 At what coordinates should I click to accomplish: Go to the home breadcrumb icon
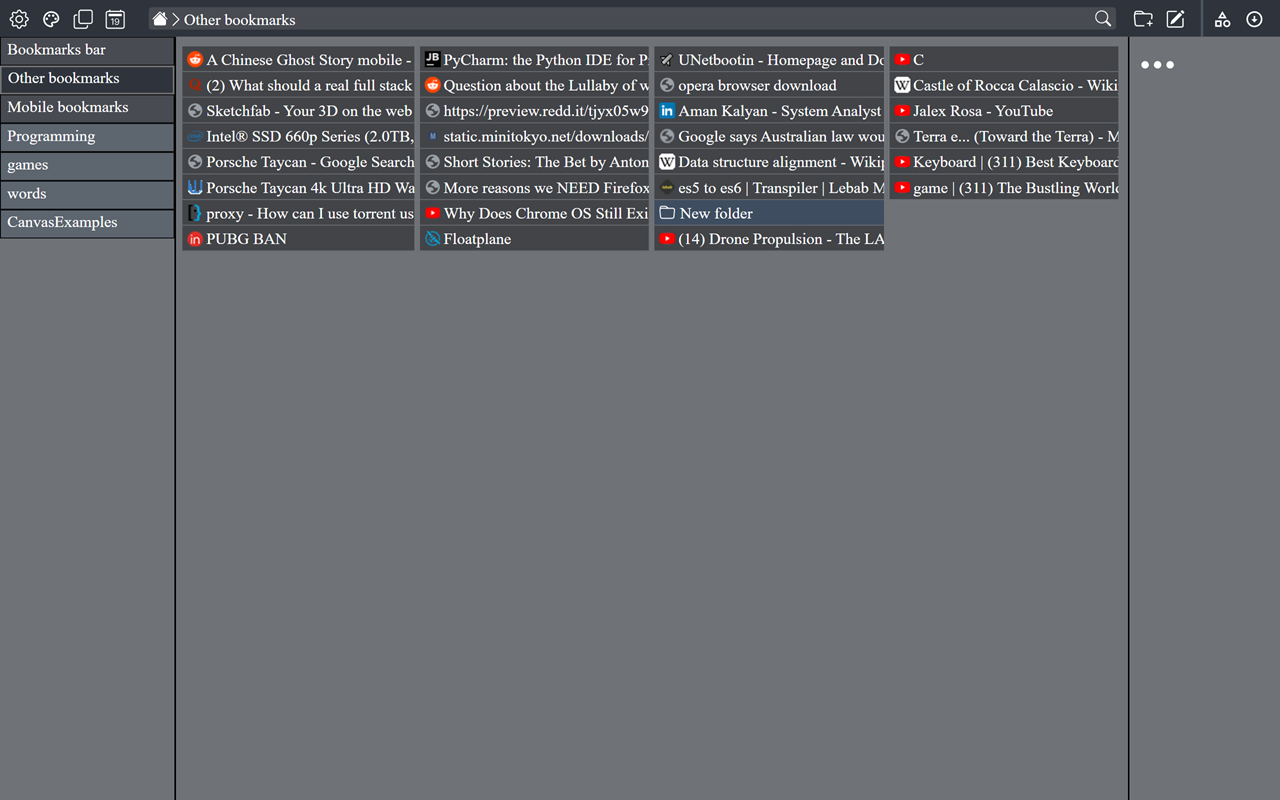click(x=159, y=19)
